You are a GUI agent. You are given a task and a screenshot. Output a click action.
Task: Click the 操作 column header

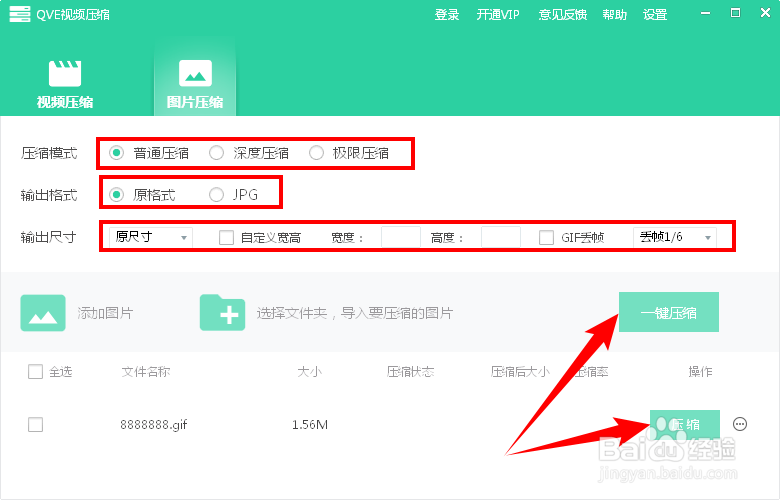click(700, 372)
